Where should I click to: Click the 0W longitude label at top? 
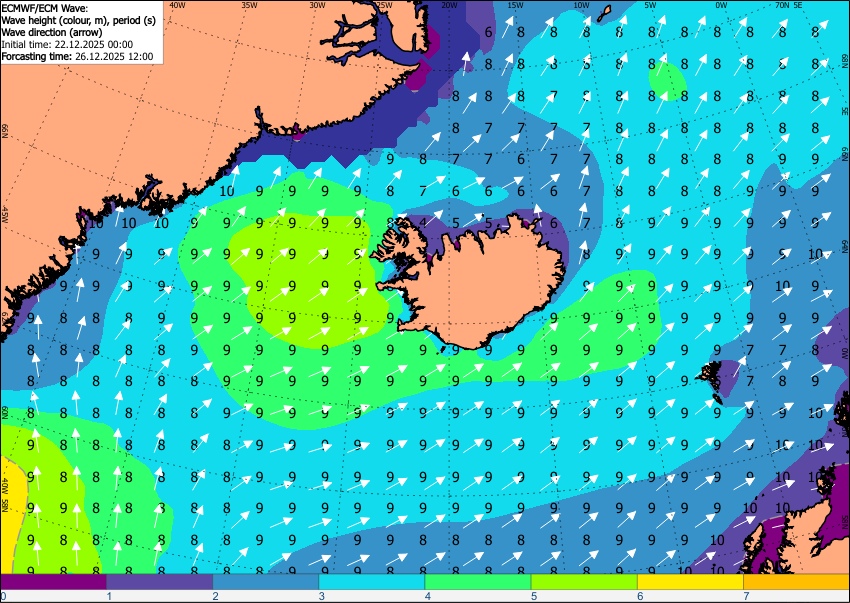[x=721, y=5]
